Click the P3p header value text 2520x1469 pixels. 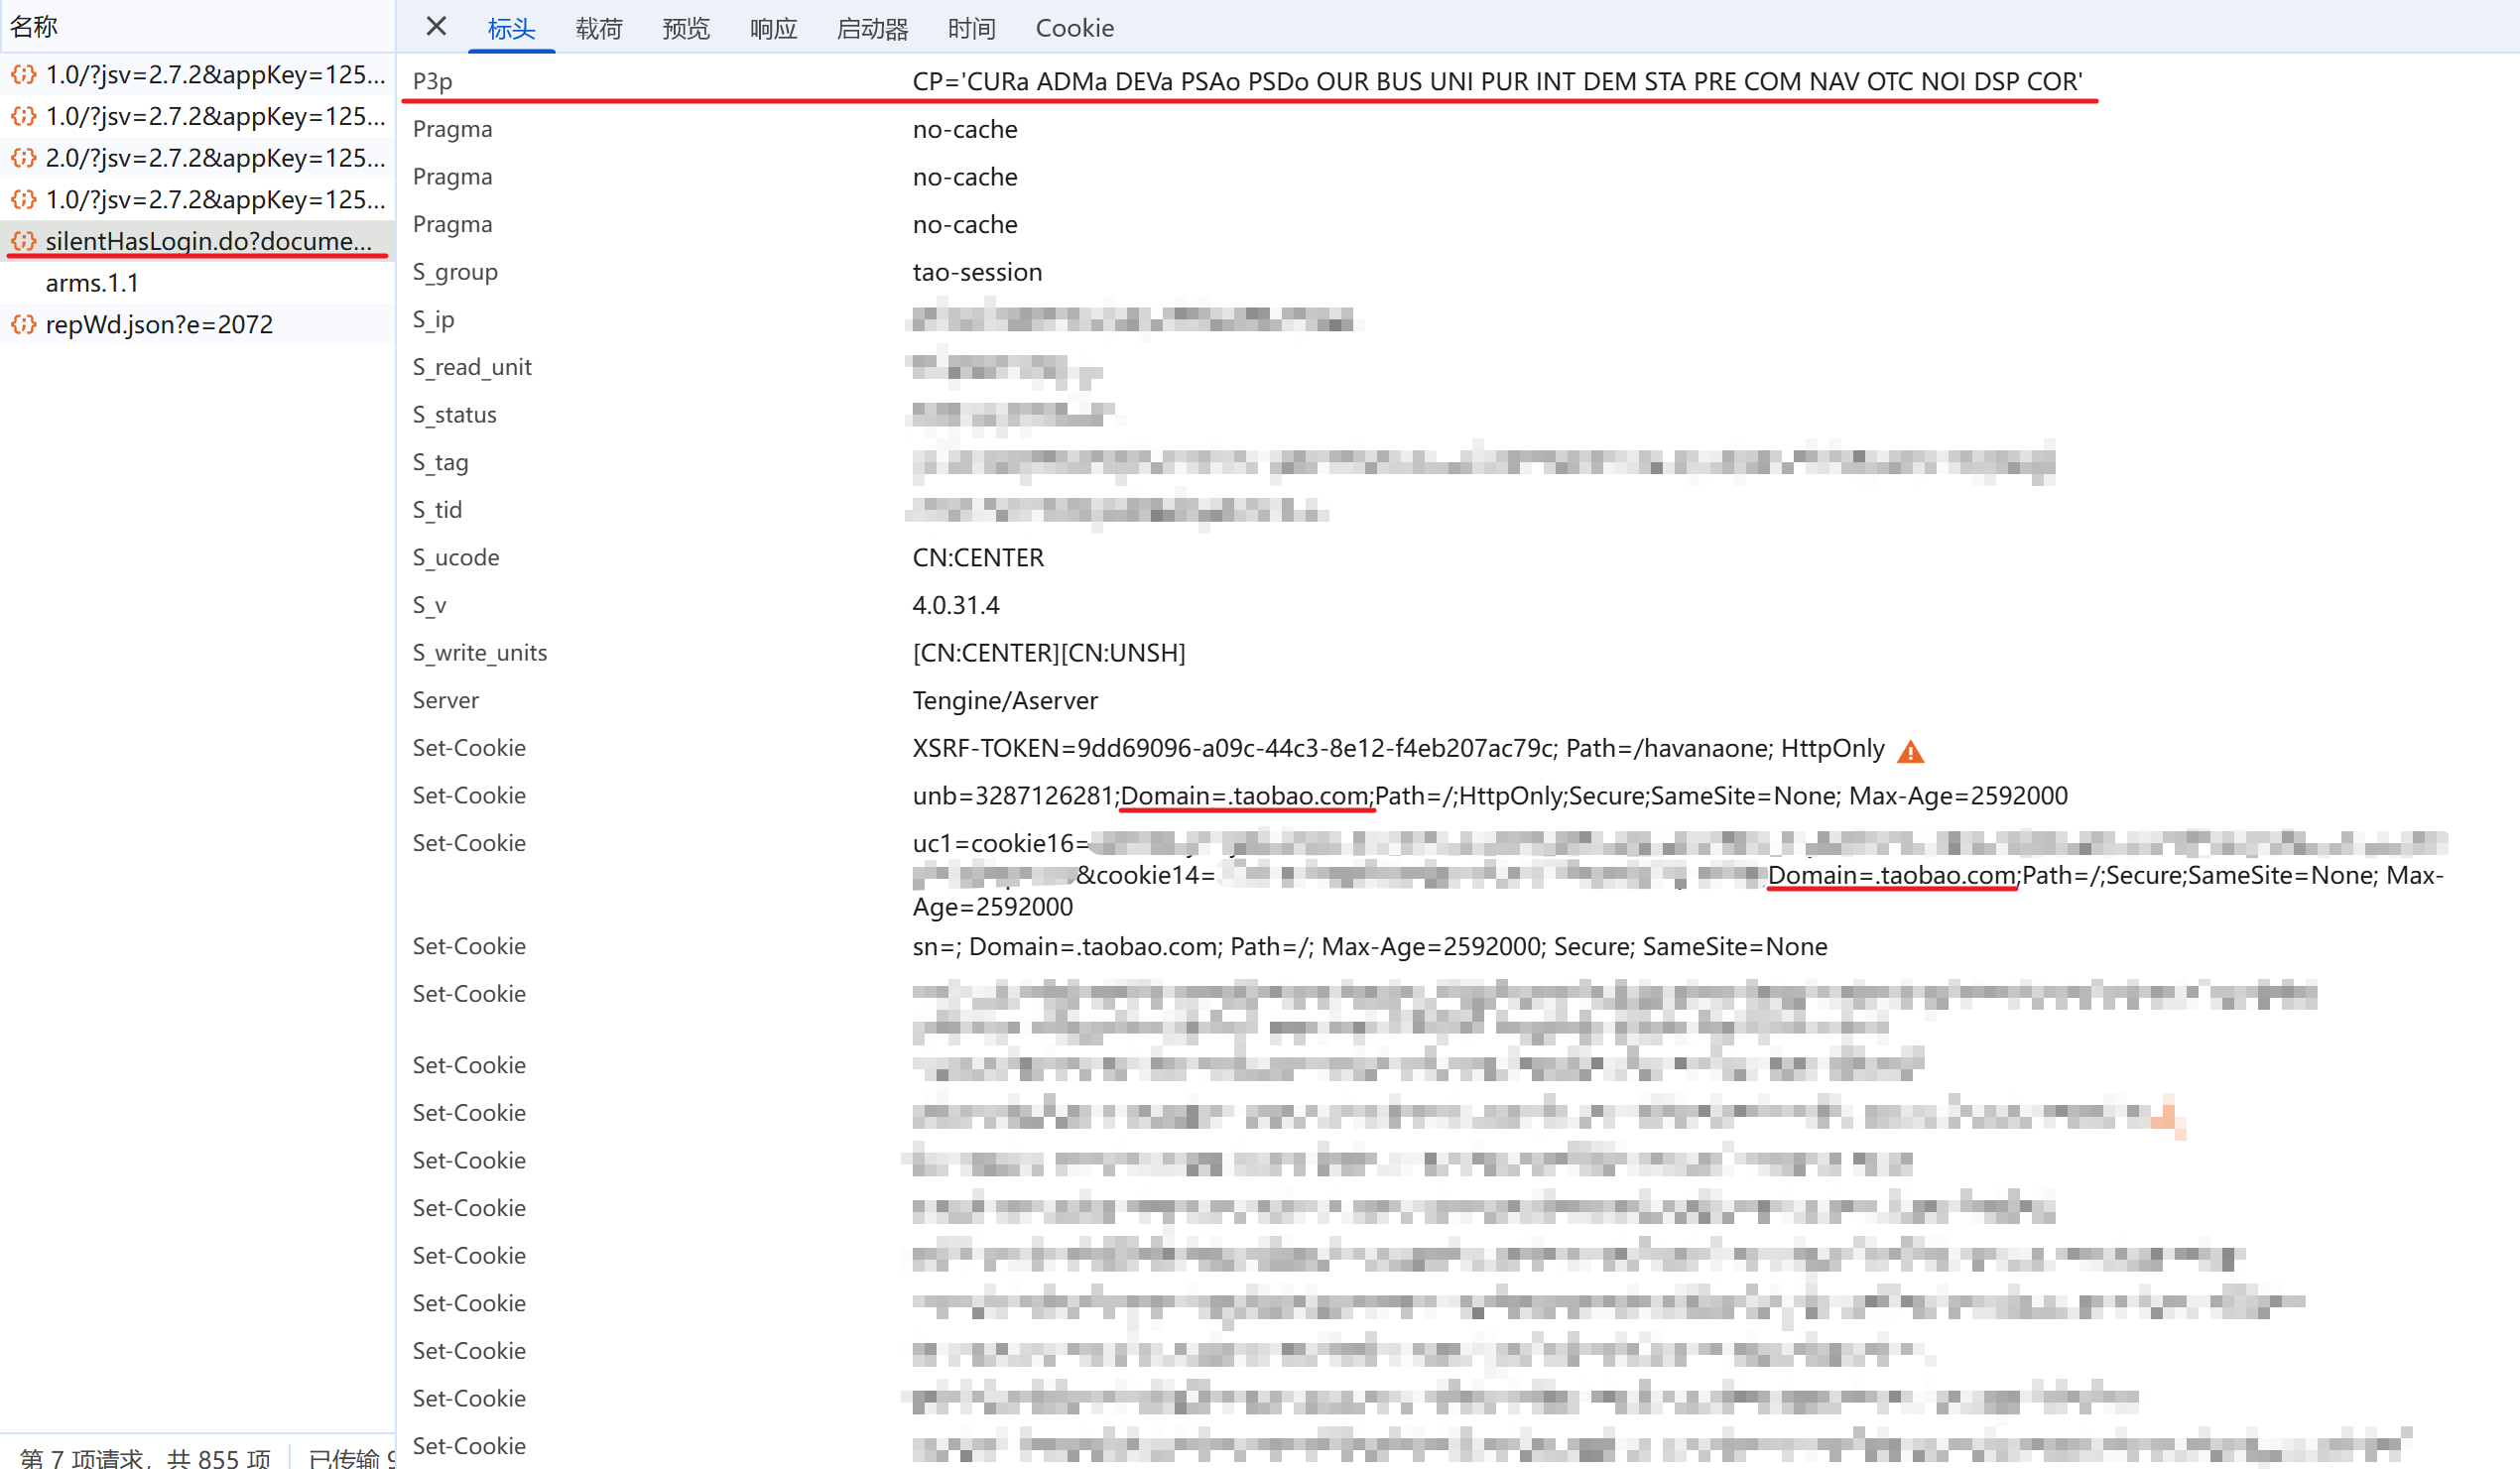(x=1497, y=81)
